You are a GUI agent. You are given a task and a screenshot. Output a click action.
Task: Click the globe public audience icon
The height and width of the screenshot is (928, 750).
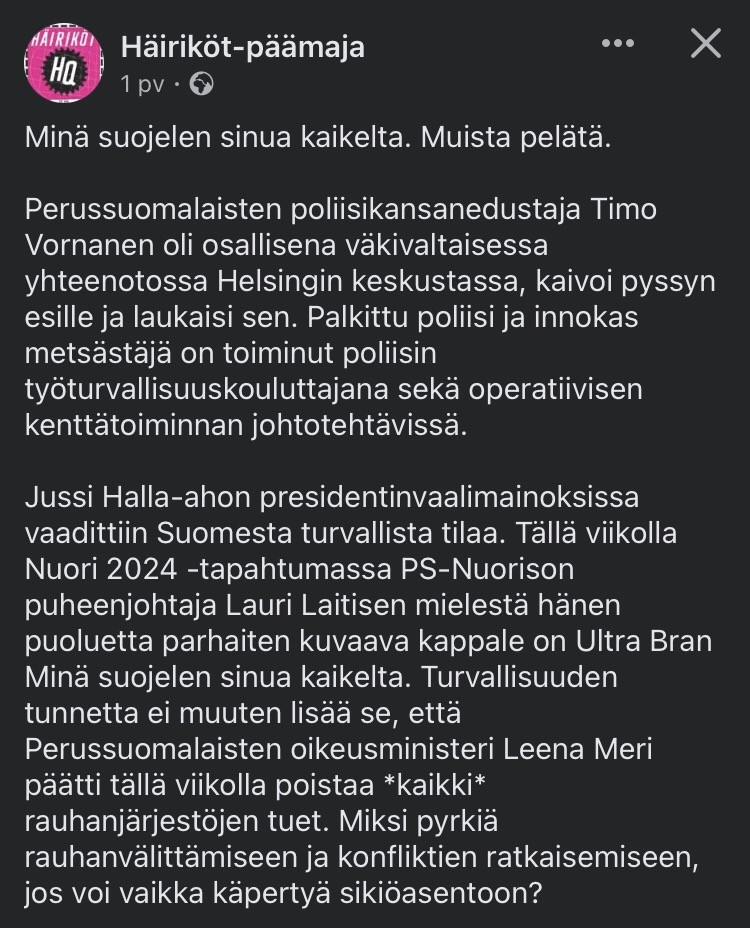click(x=201, y=83)
